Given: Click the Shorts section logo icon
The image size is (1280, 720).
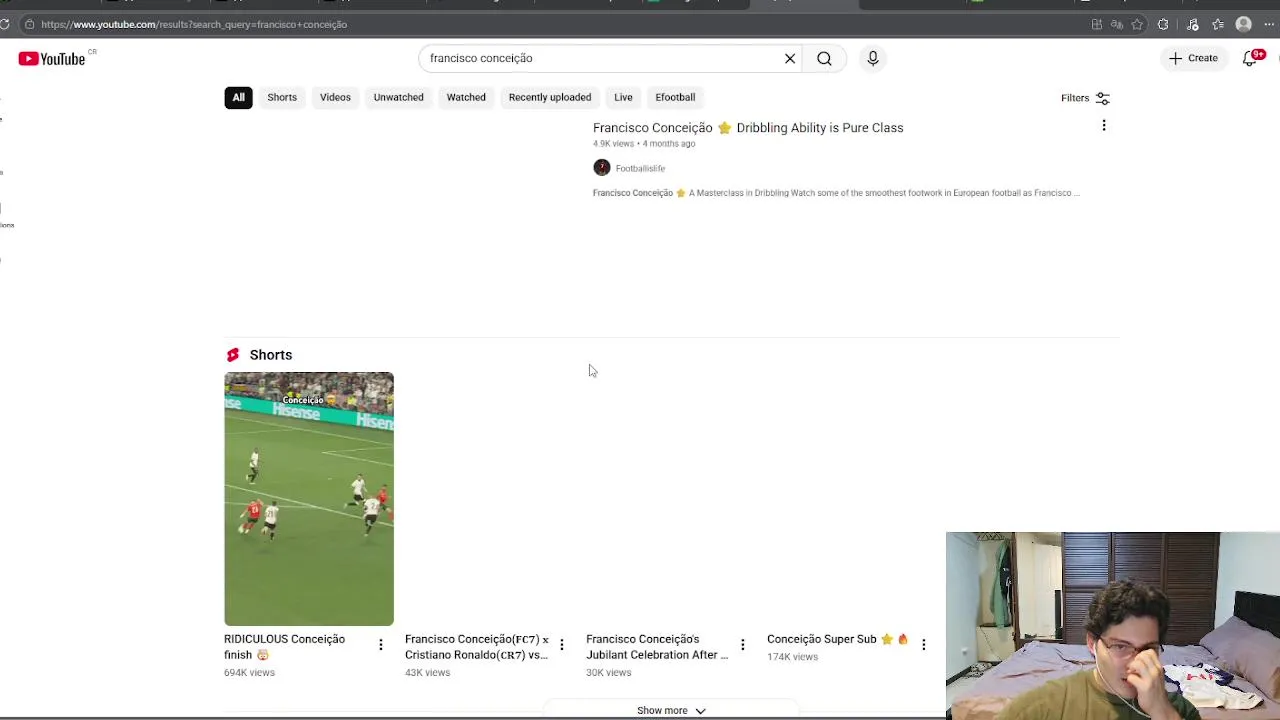Looking at the screenshot, I should coord(233,355).
